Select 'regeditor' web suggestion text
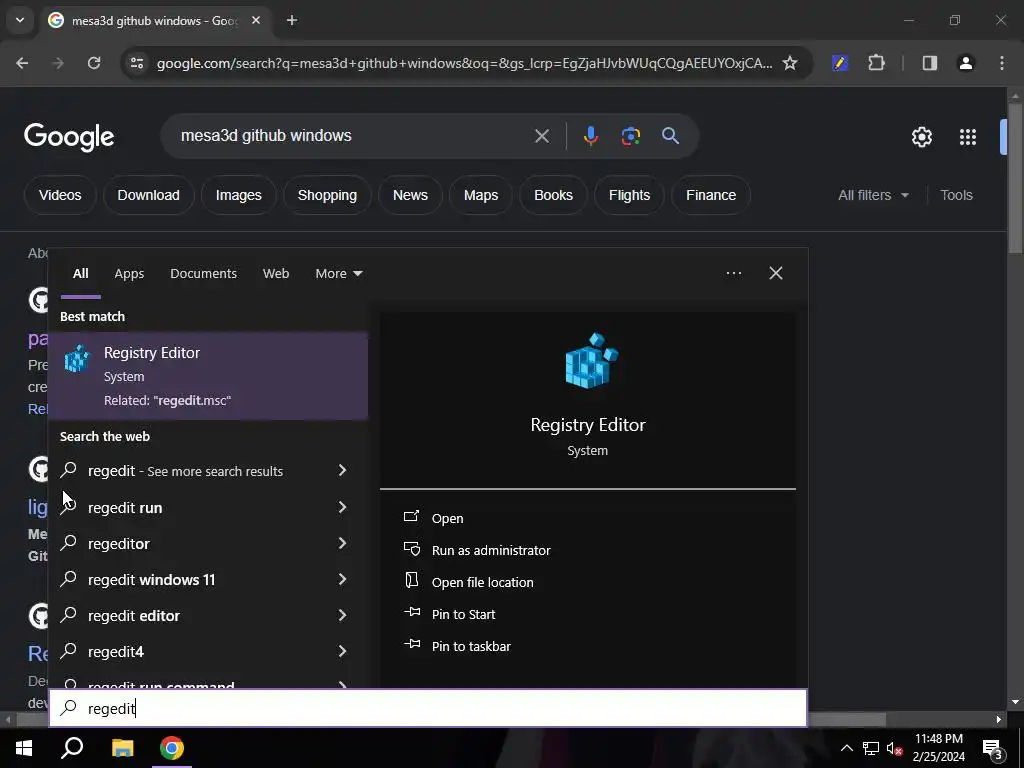The width and height of the screenshot is (1024, 768). point(119,543)
